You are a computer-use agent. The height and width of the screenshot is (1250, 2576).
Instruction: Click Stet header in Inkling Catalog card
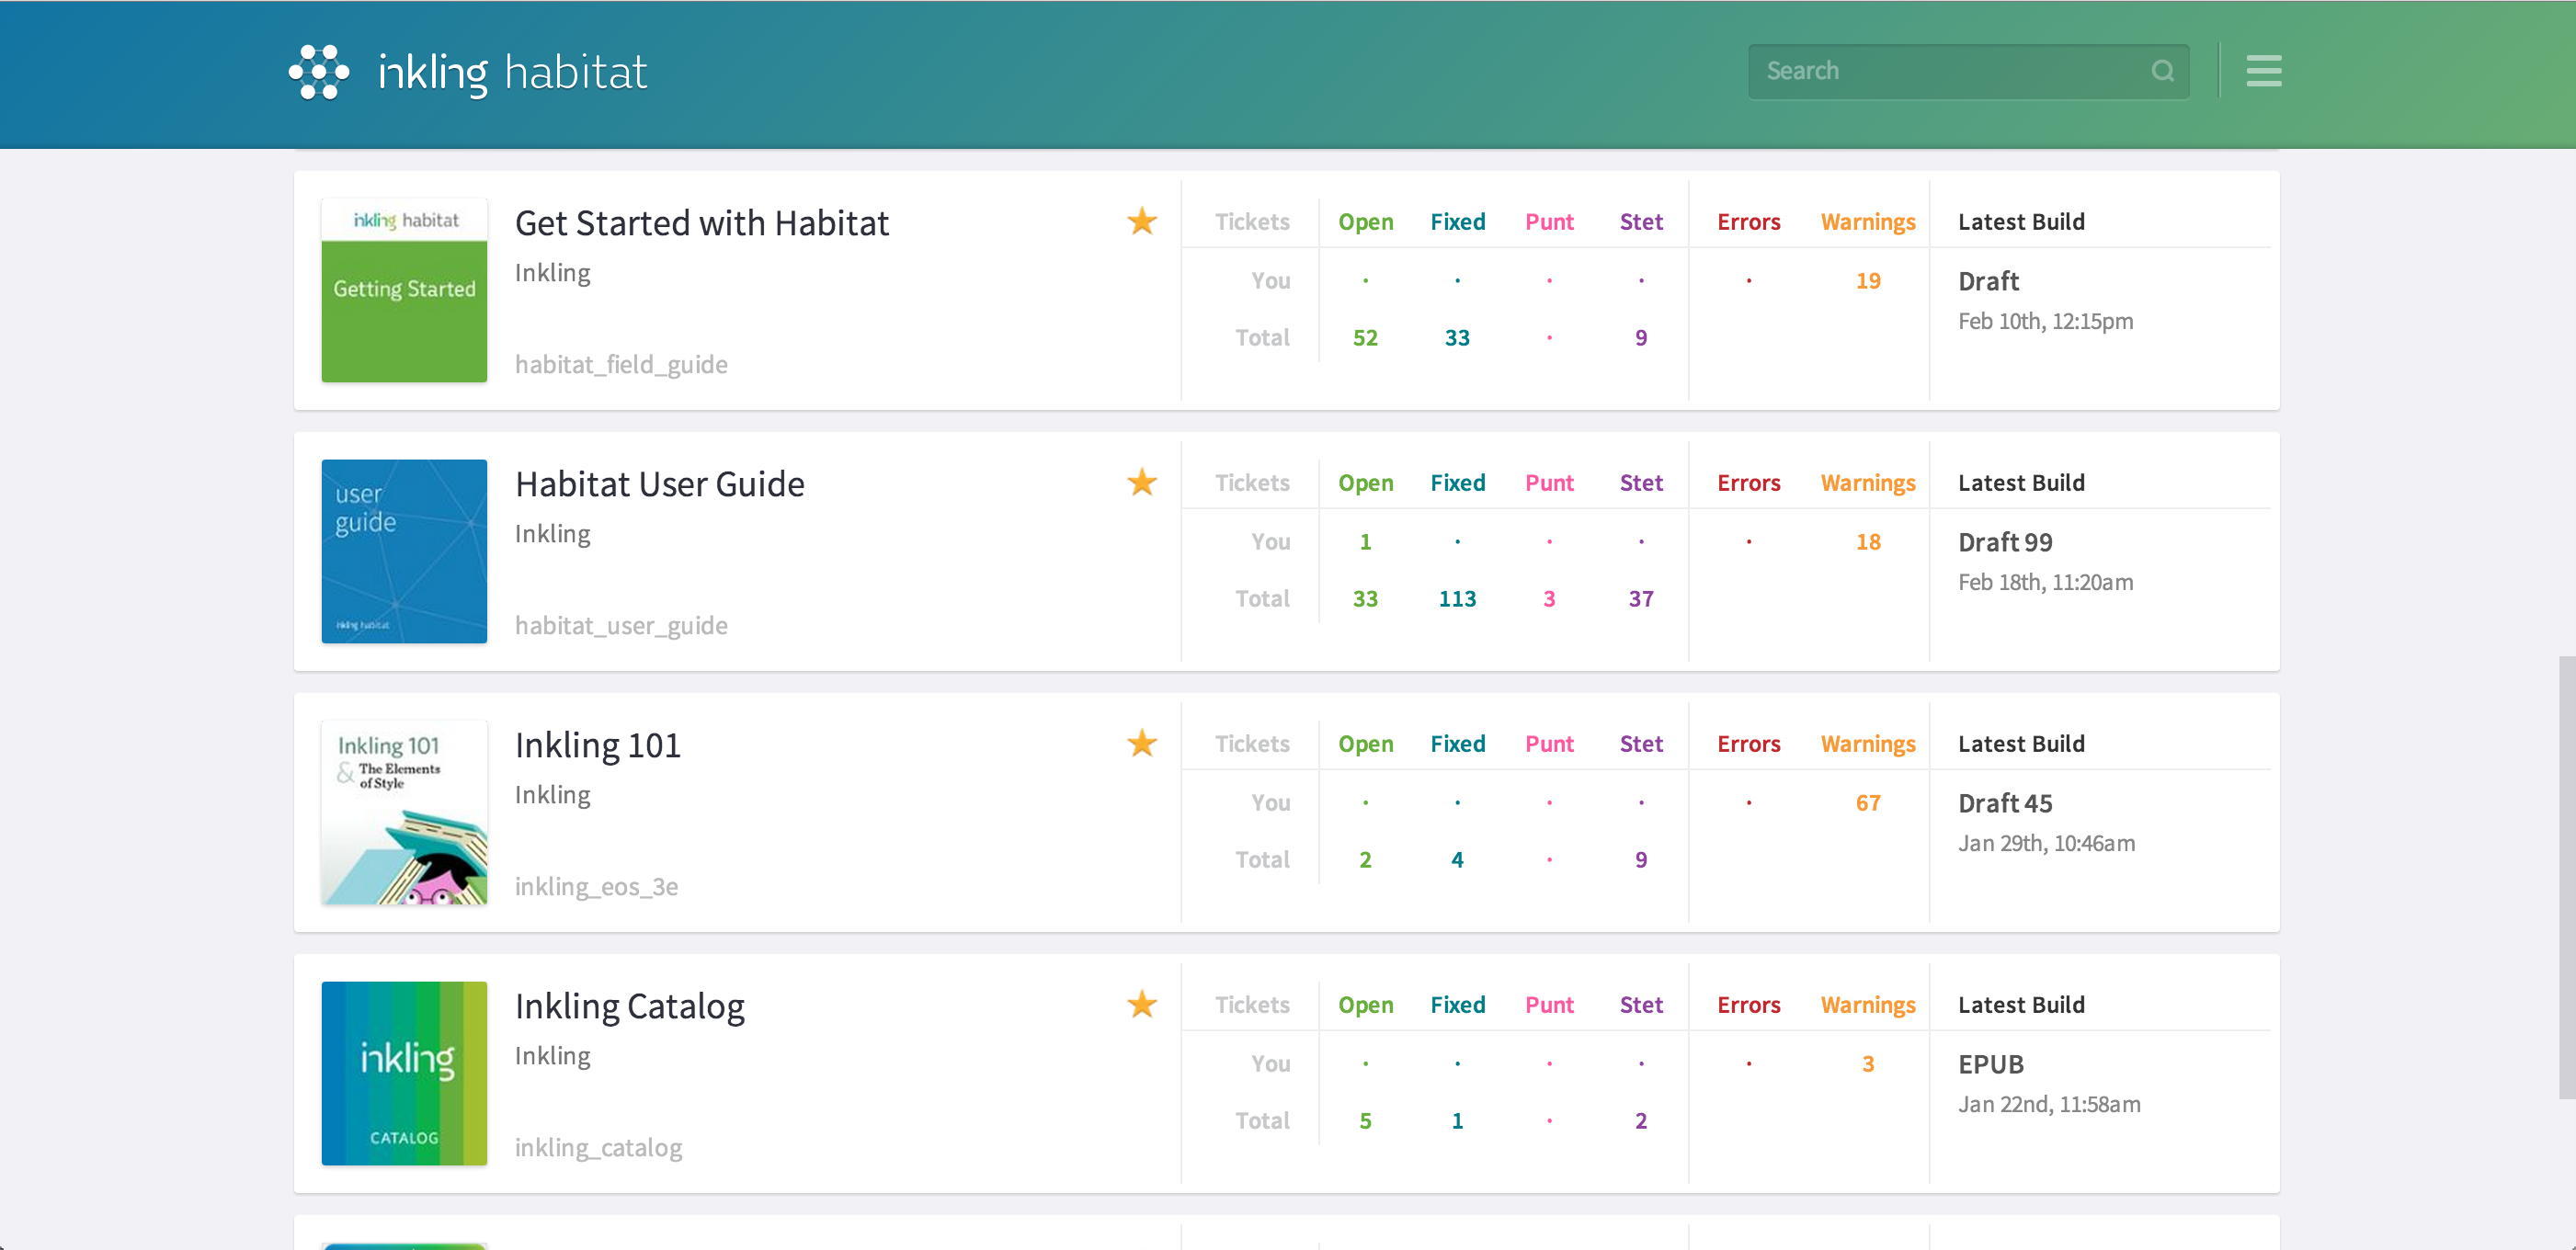[x=1640, y=1005]
